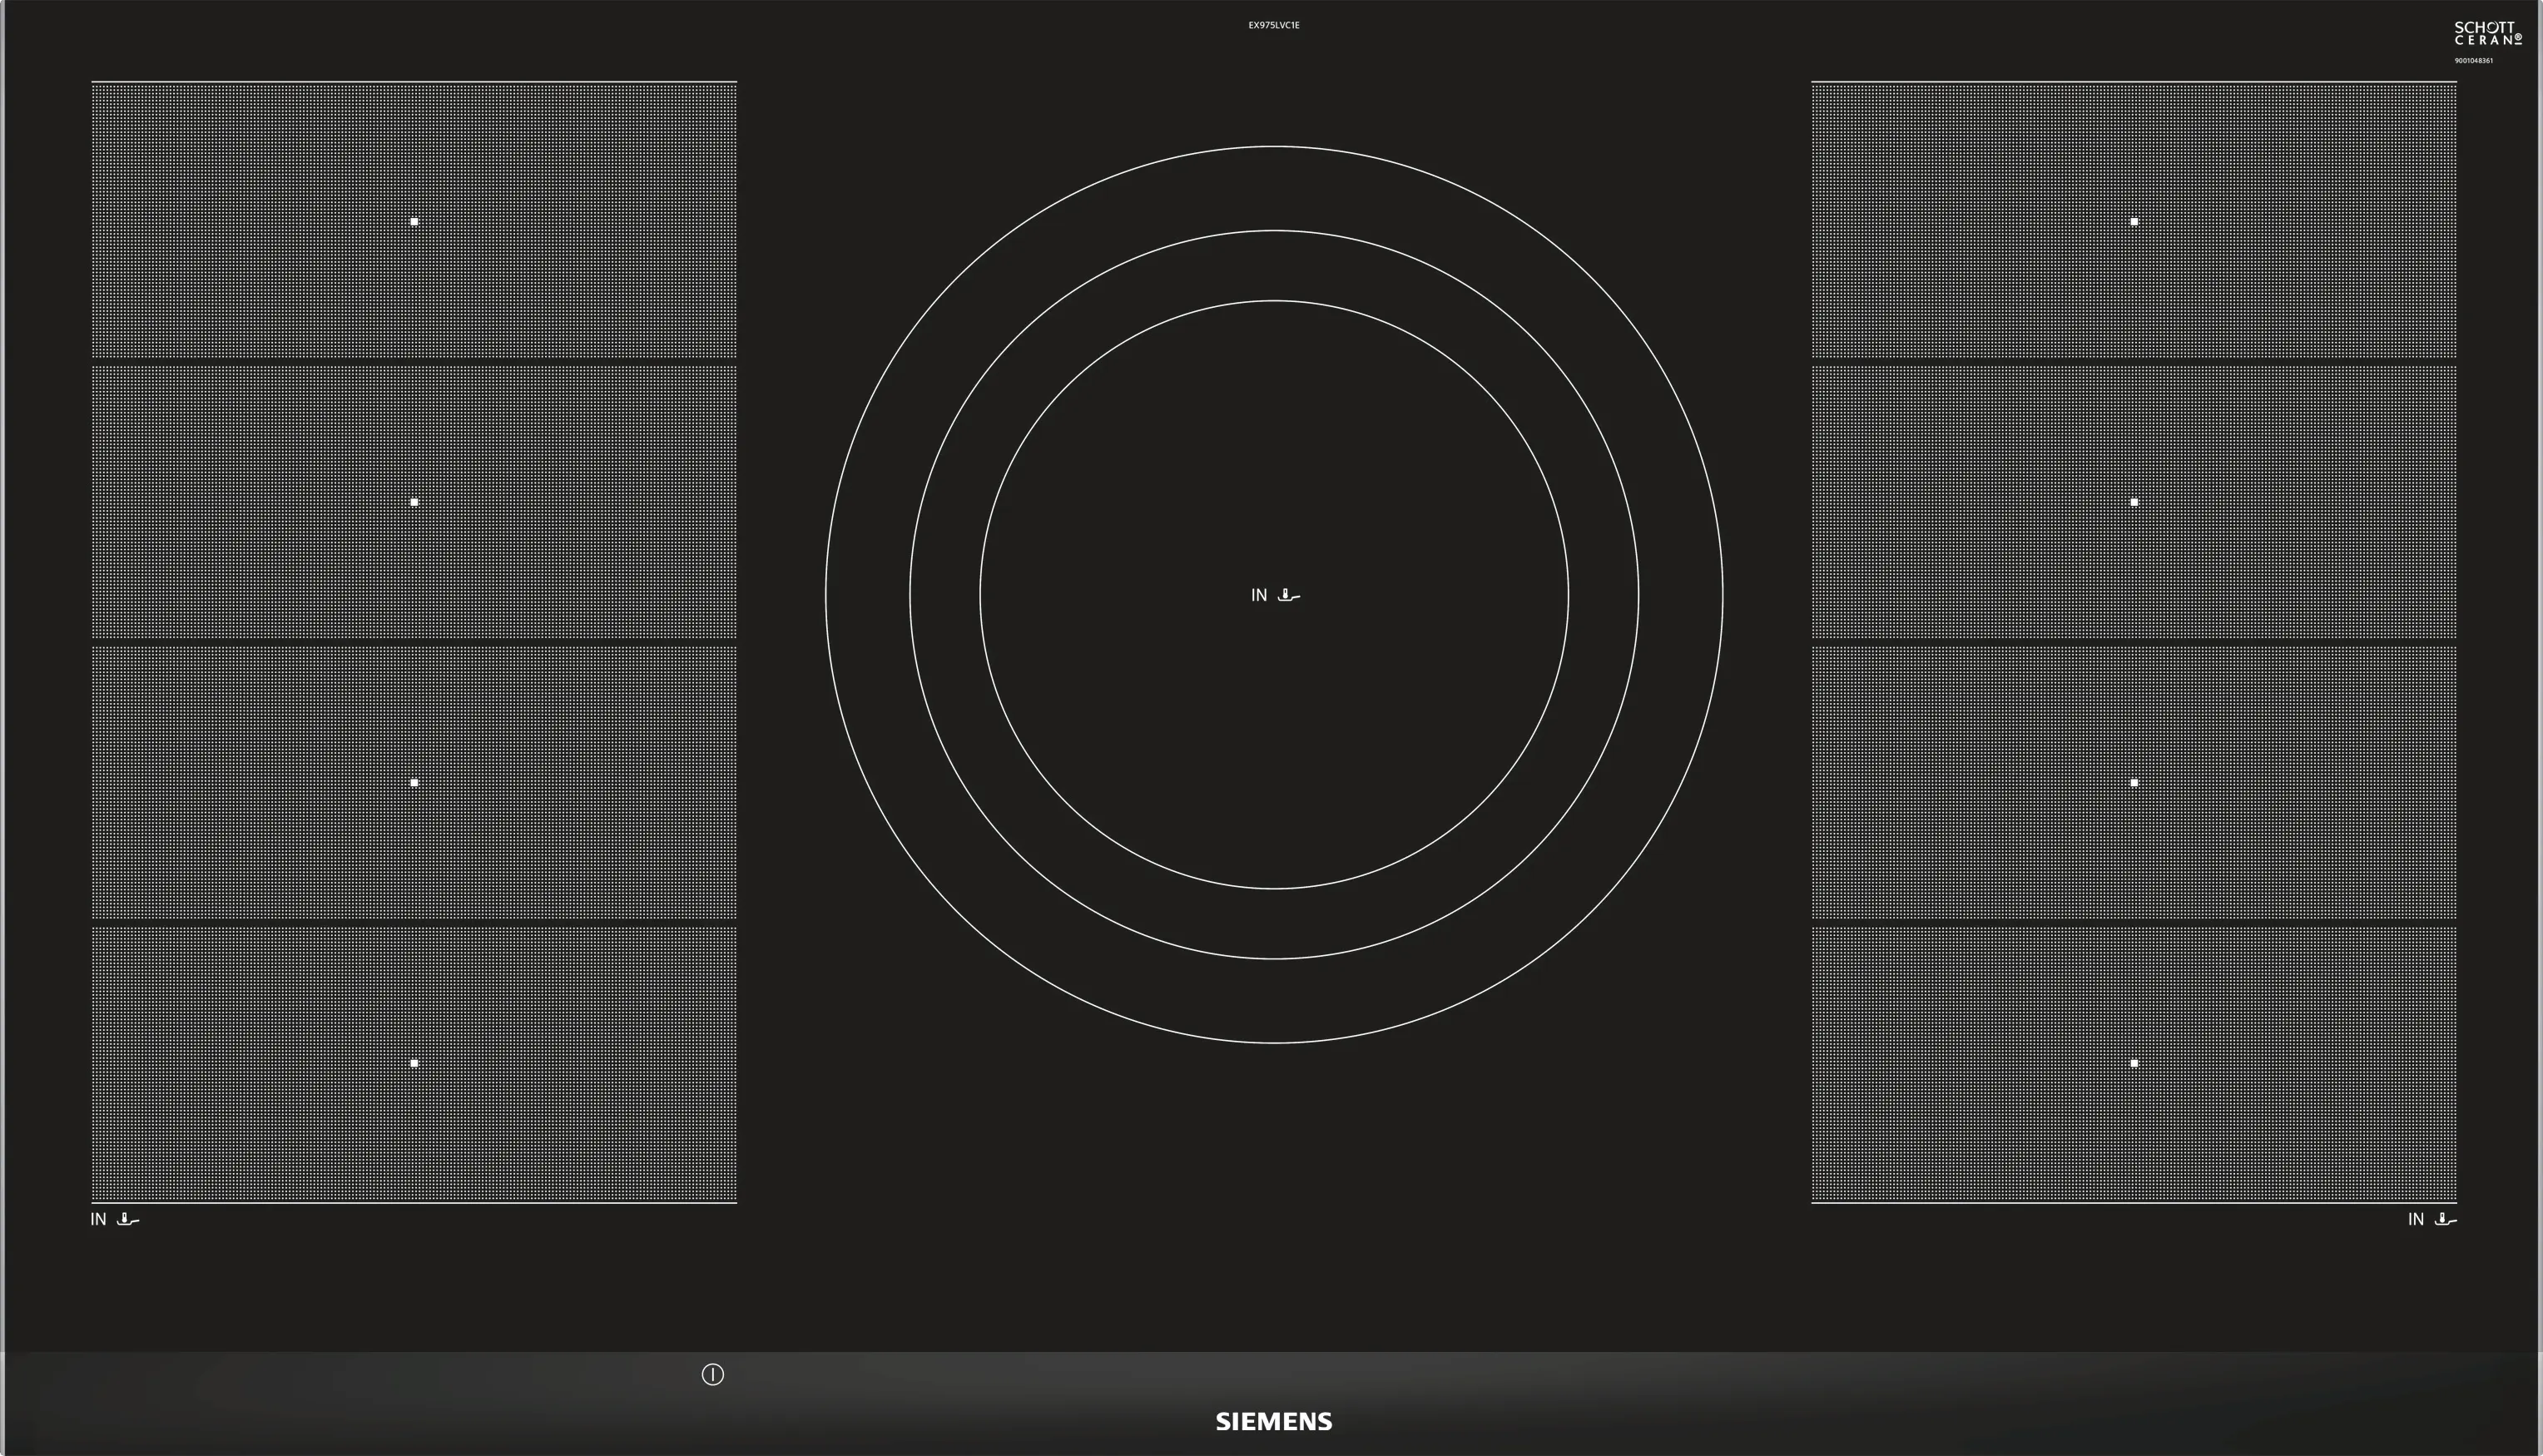Tap center dot of top left zone
The width and height of the screenshot is (2543, 1456).
(x=414, y=221)
